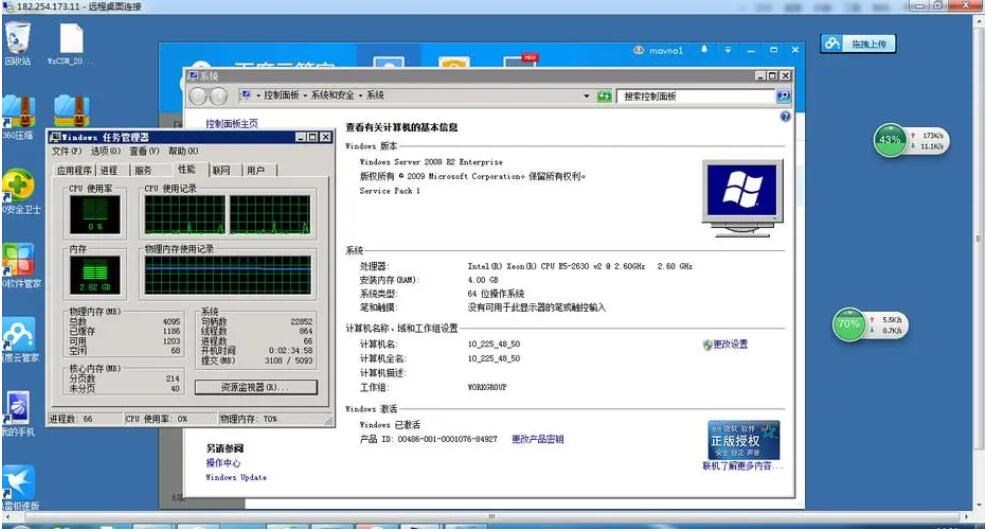Click the 43% green floating ball

pos(890,140)
